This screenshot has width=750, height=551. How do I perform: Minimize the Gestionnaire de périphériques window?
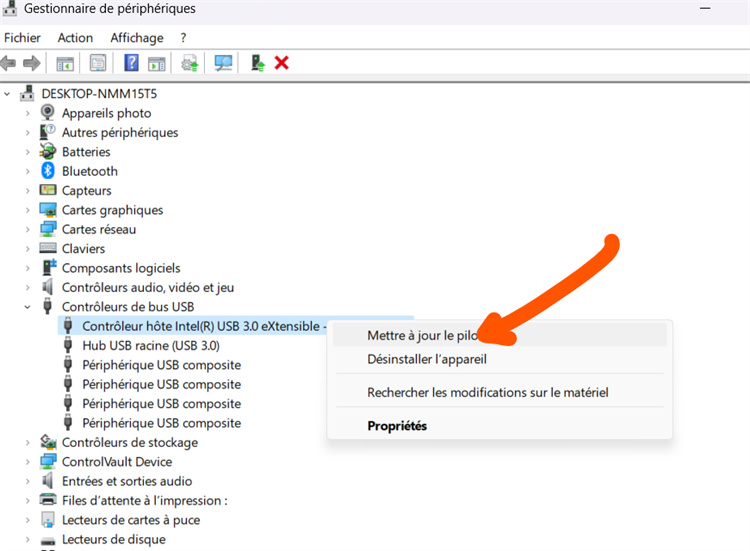click(705, 8)
